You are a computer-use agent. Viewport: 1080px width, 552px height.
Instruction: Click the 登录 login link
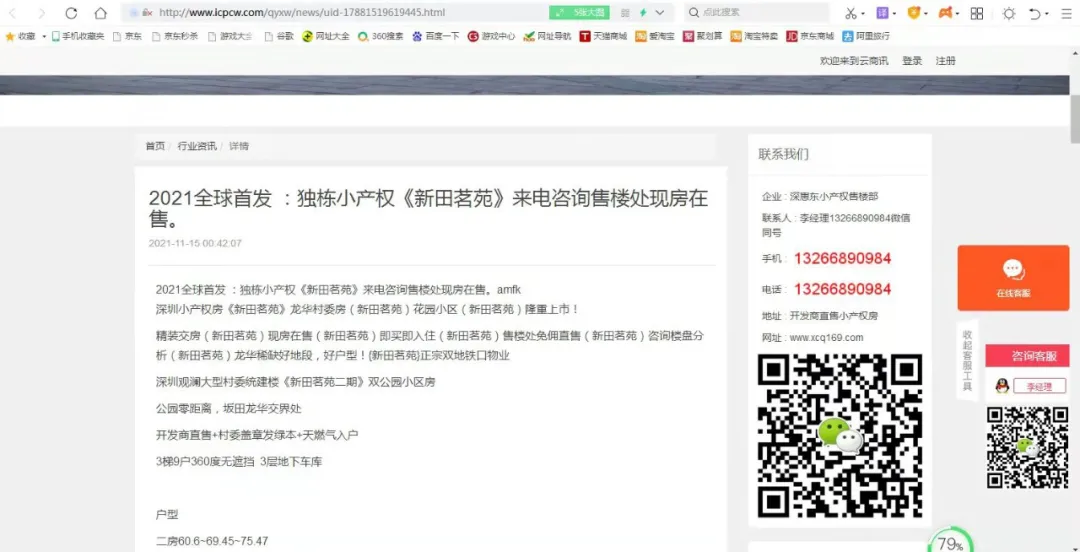(x=912, y=61)
